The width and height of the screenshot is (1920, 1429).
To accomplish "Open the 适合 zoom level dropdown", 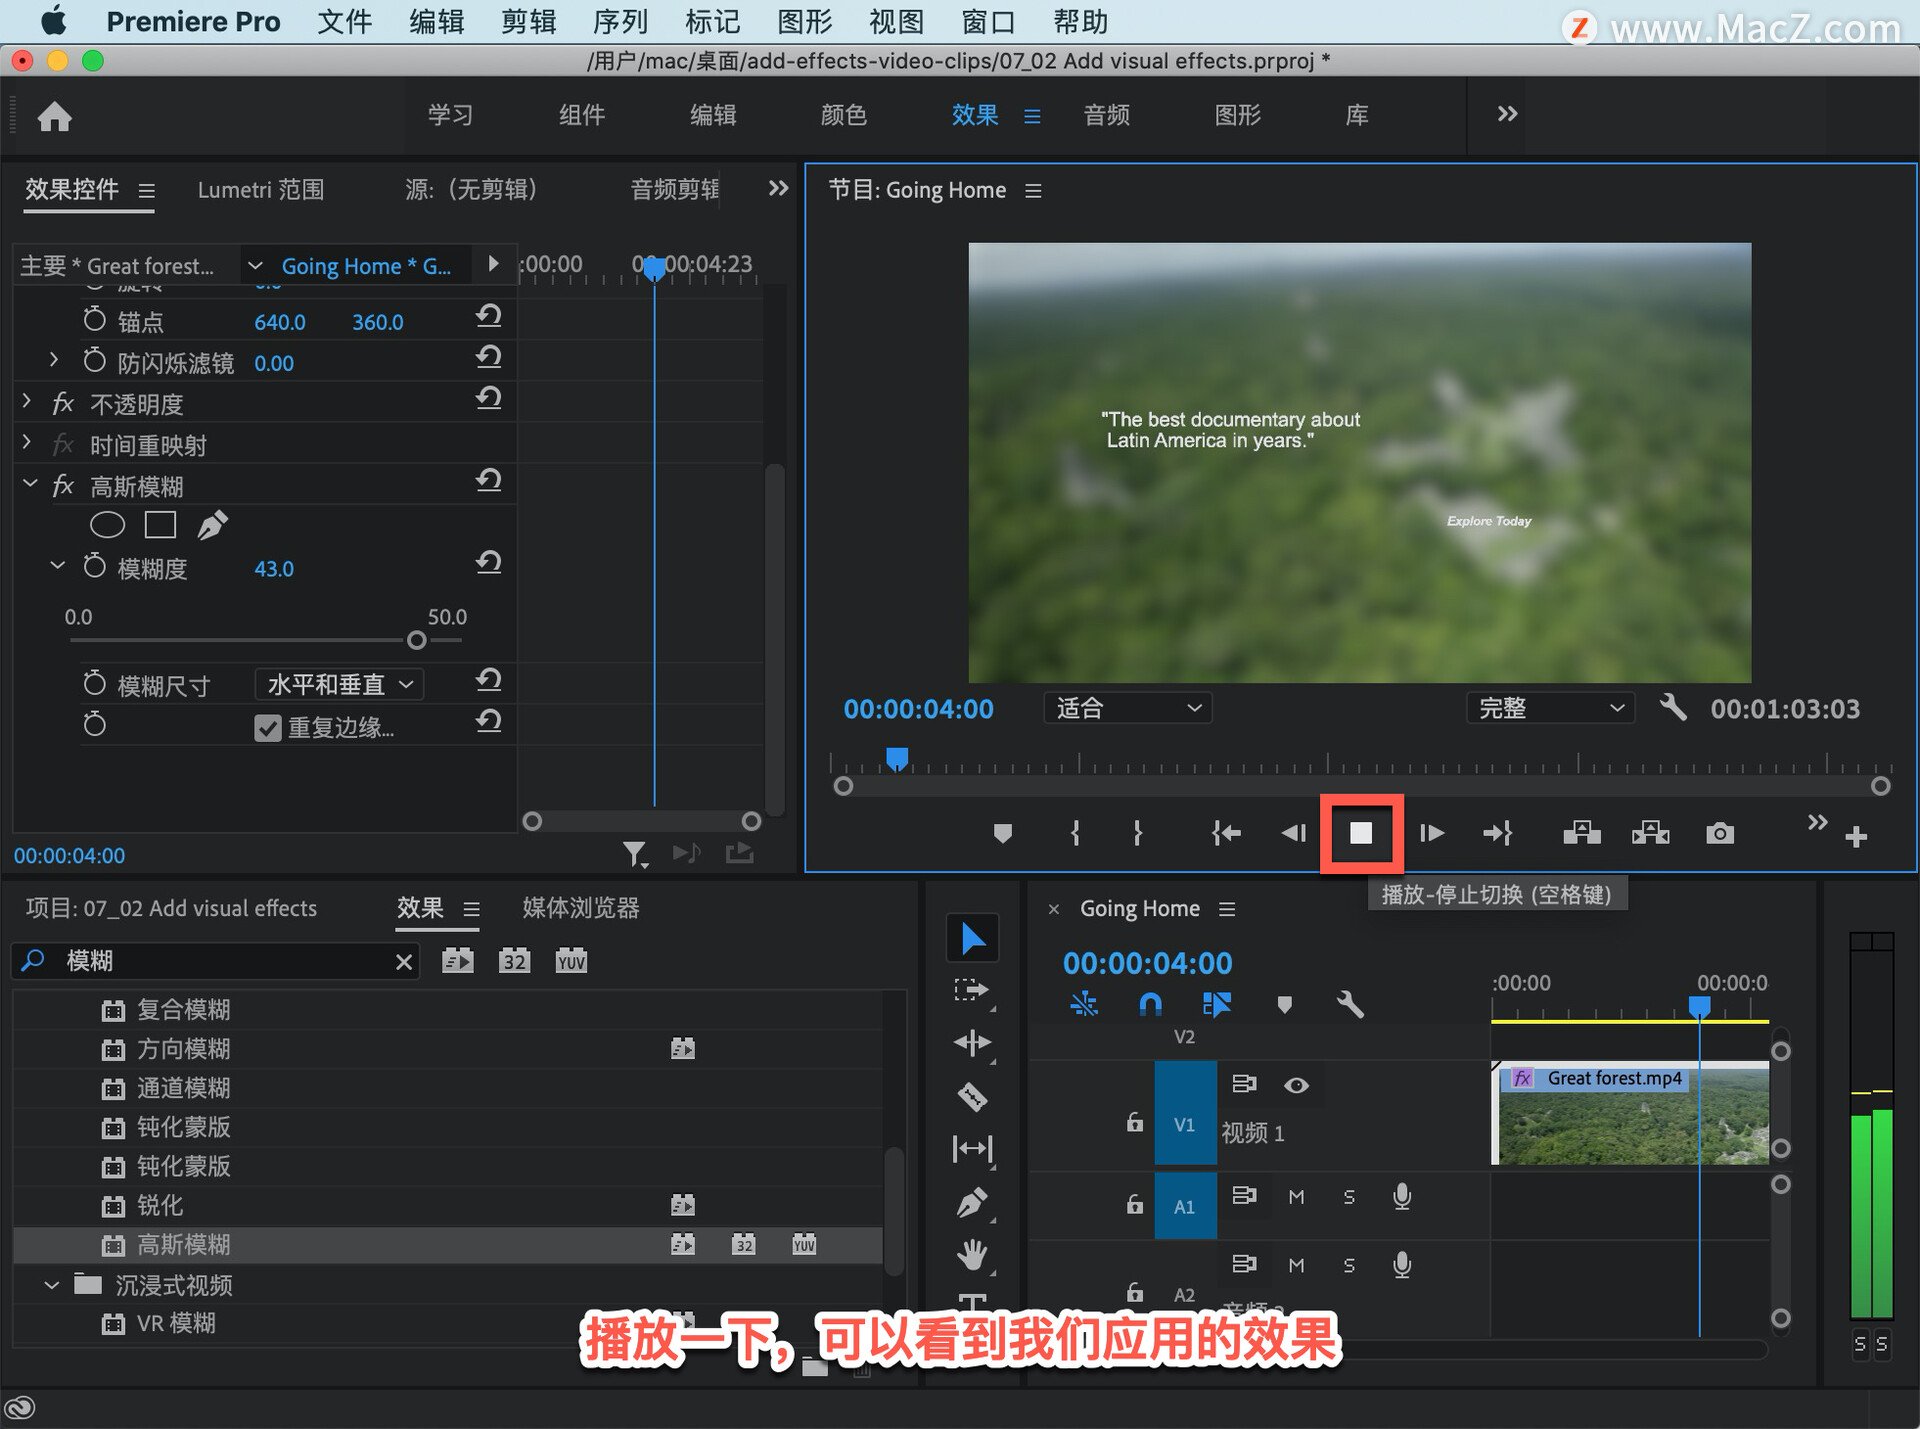I will coord(1127,708).
